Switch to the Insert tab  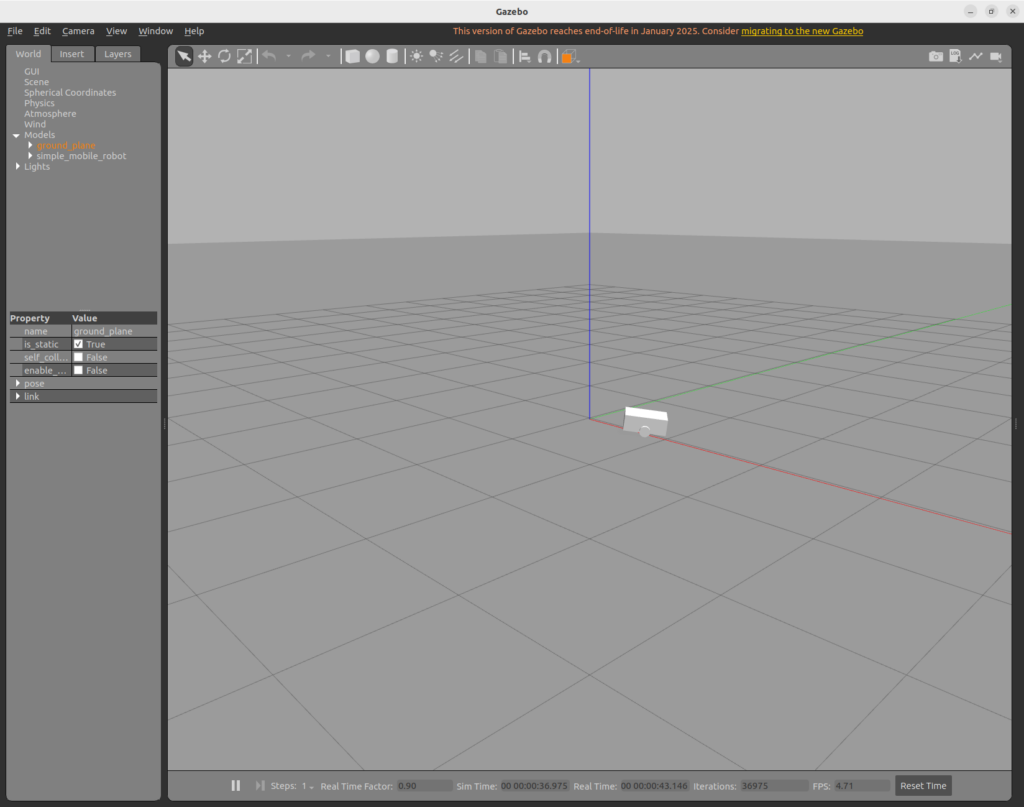(72, 54)
